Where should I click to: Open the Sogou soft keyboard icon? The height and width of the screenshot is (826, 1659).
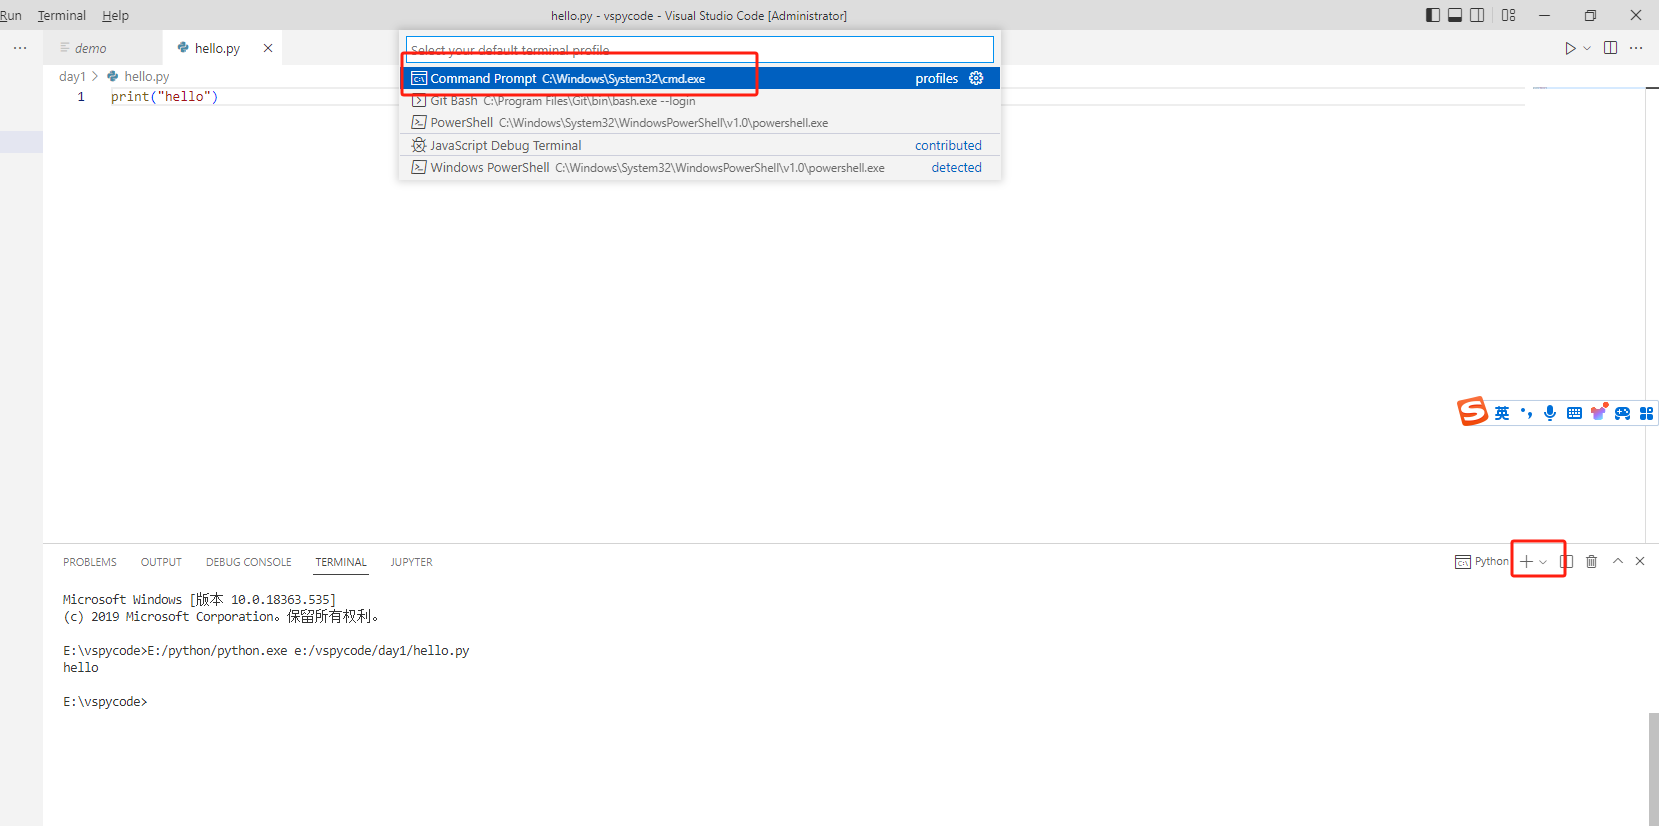coord(1574,413)
